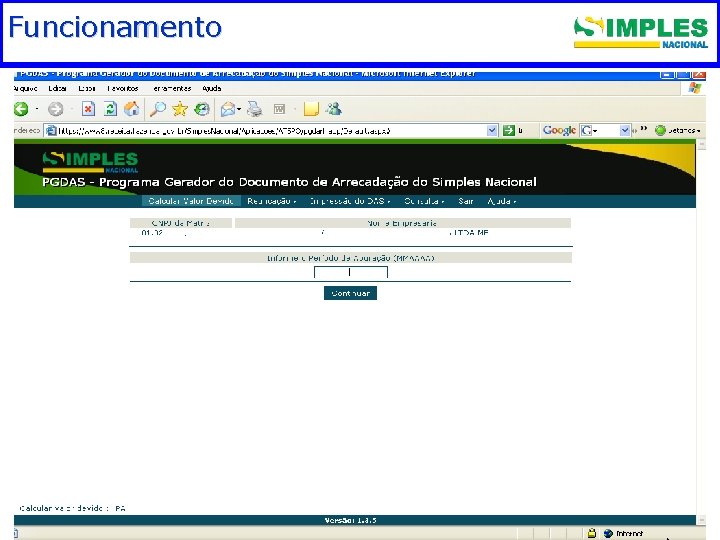Open the Mail envelope icon
Image resolution: width=720 pixels, height=540 pixels.
tap(228, 109)
